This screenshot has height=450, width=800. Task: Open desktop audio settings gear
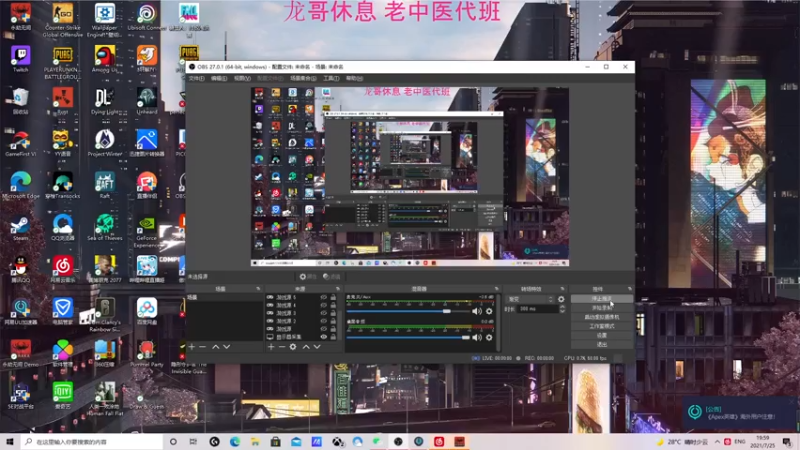coord(489,337)
